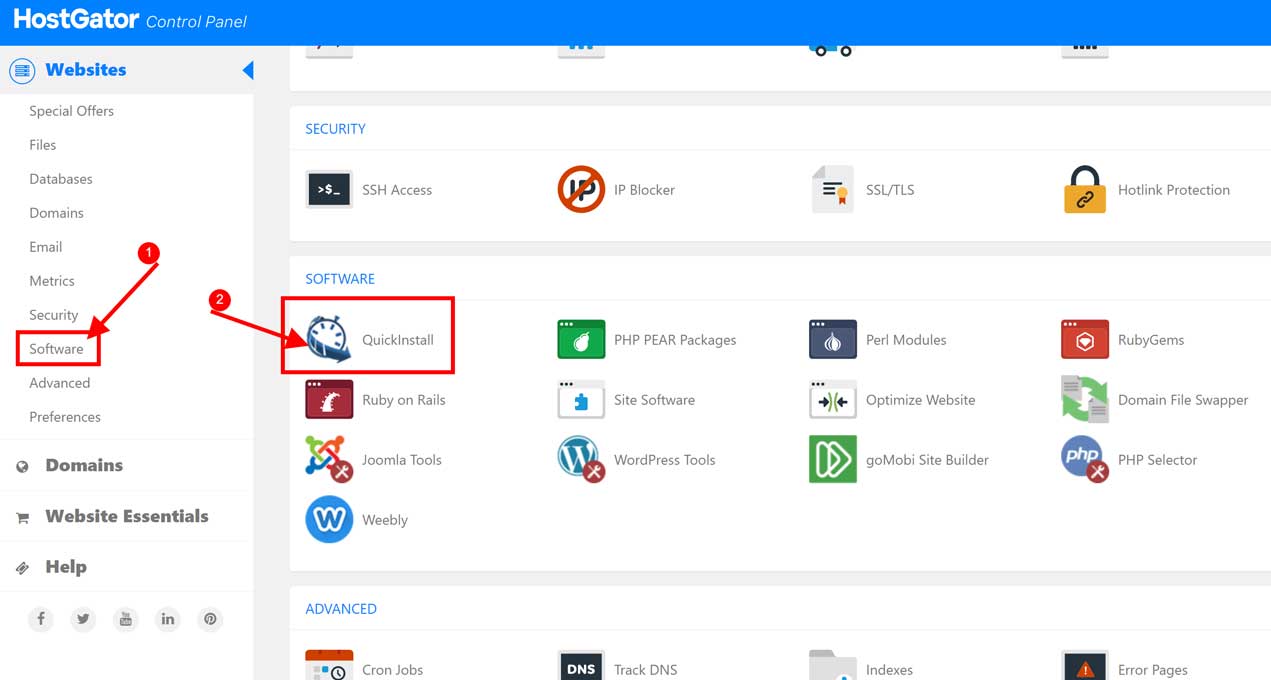This screenshot has height=680, width=1271.
Task: Expand the Website Essentials sidebar section
Action: click(126, 516)
